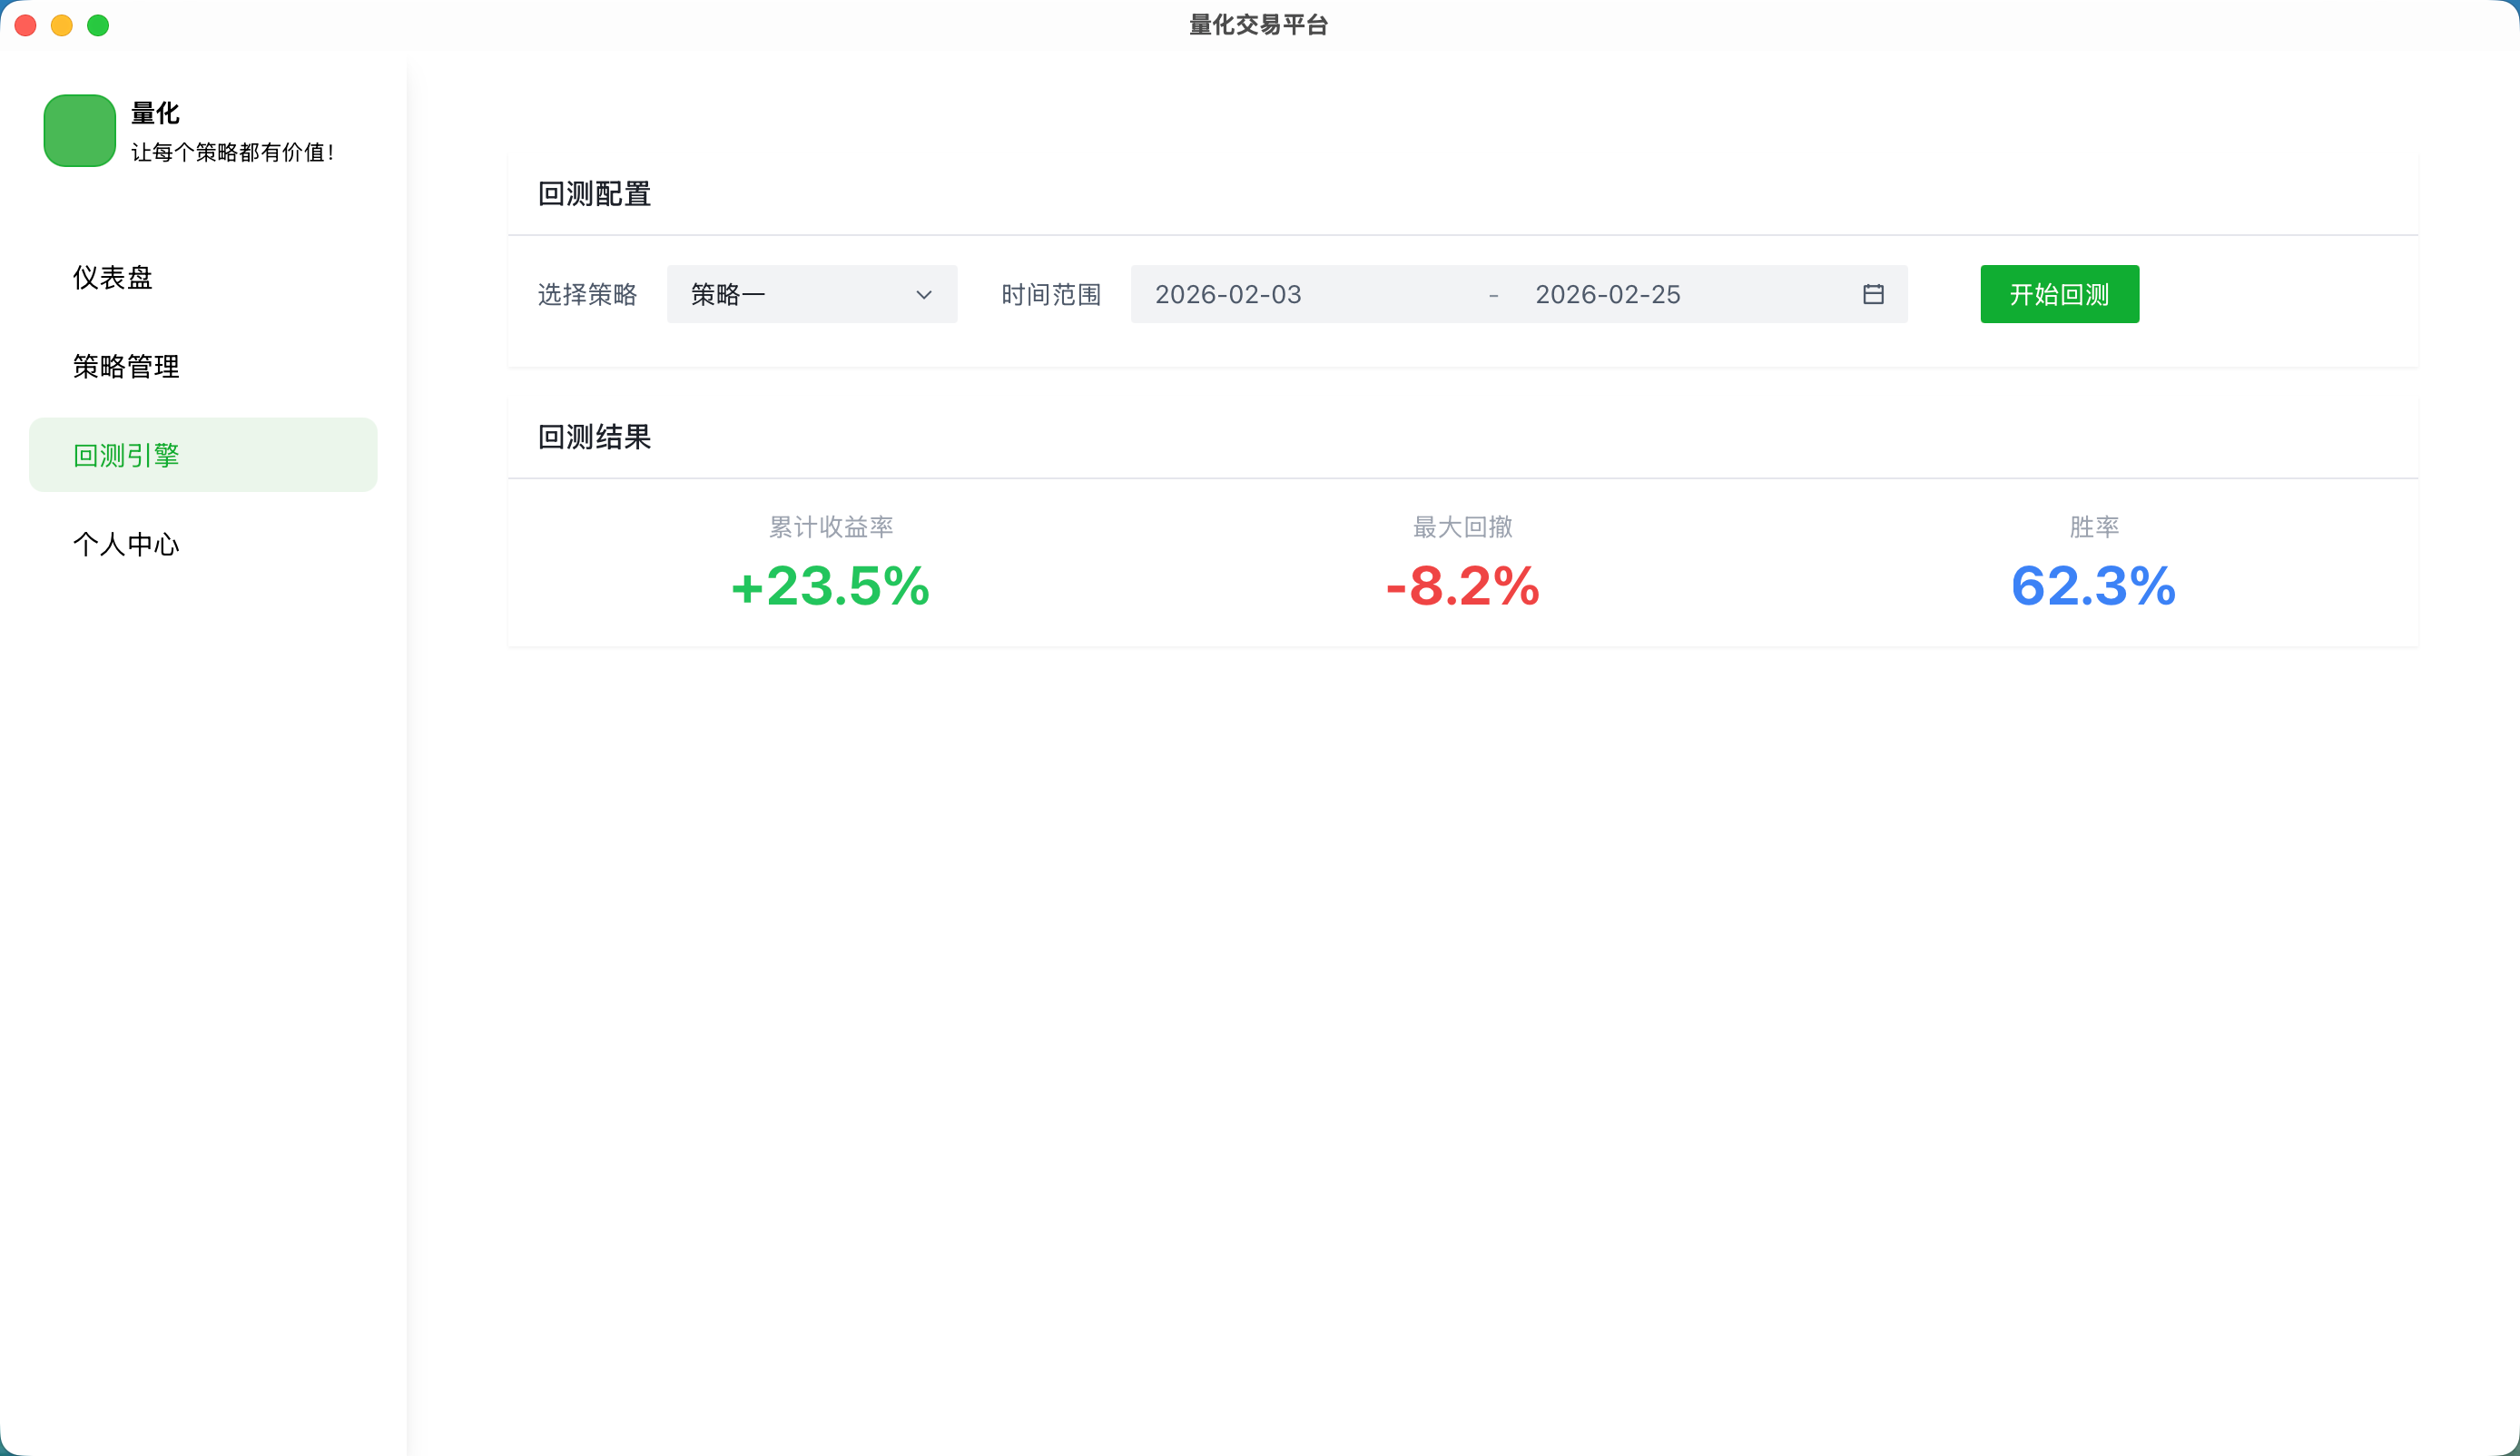The width and height of the screenshot is (2520, 1456).
Task: Open 个人中心 in the sidebar
Action: 126,544
